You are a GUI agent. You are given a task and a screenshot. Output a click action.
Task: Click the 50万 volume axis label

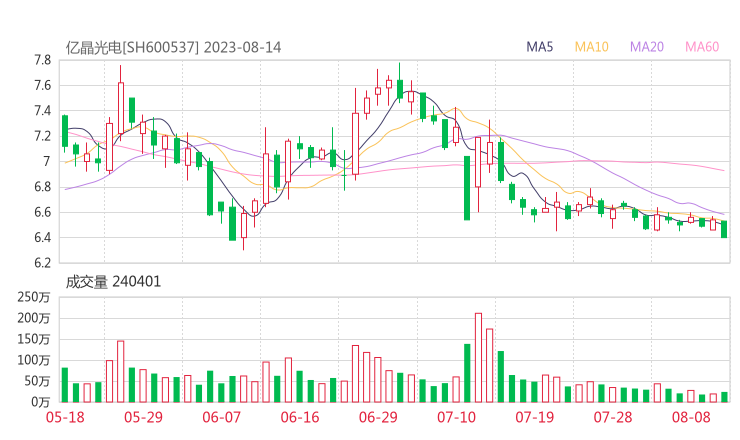click(37, 381)
